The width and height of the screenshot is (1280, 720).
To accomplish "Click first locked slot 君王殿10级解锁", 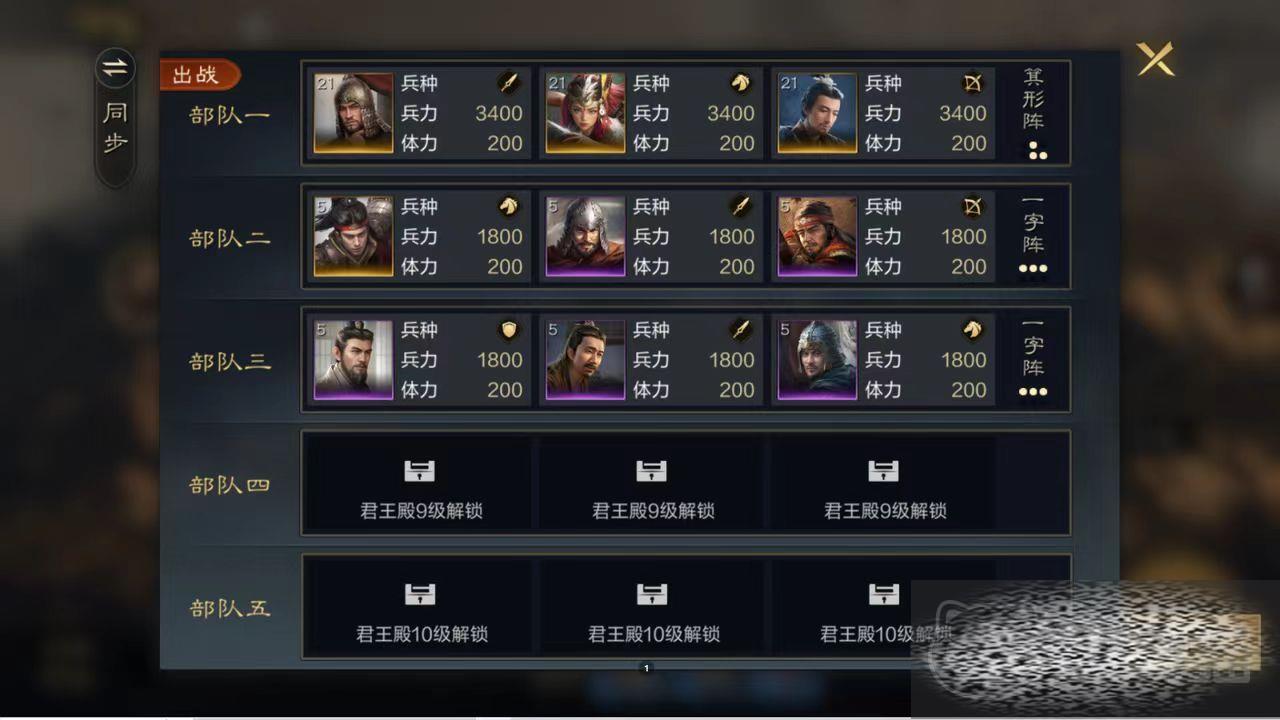I will tap(421, 607).
